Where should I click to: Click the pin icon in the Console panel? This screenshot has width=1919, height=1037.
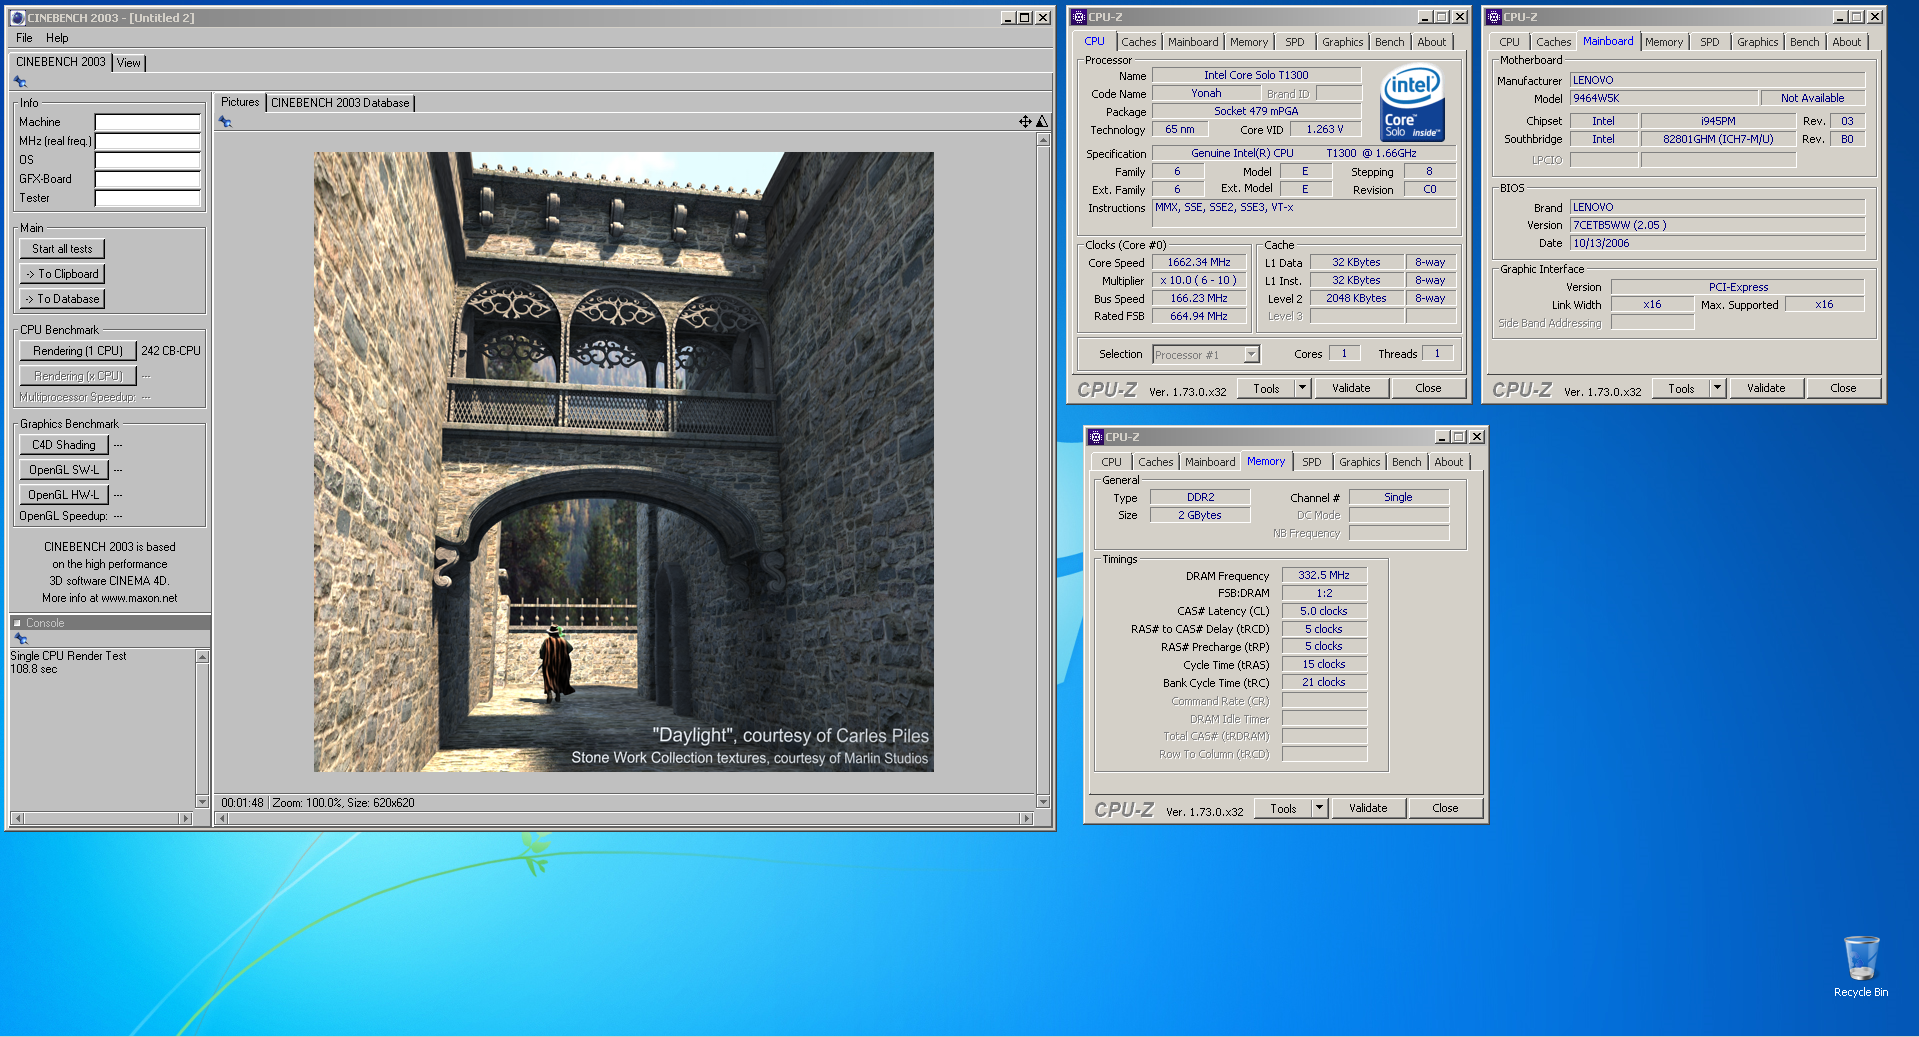(x=20, y=638)
